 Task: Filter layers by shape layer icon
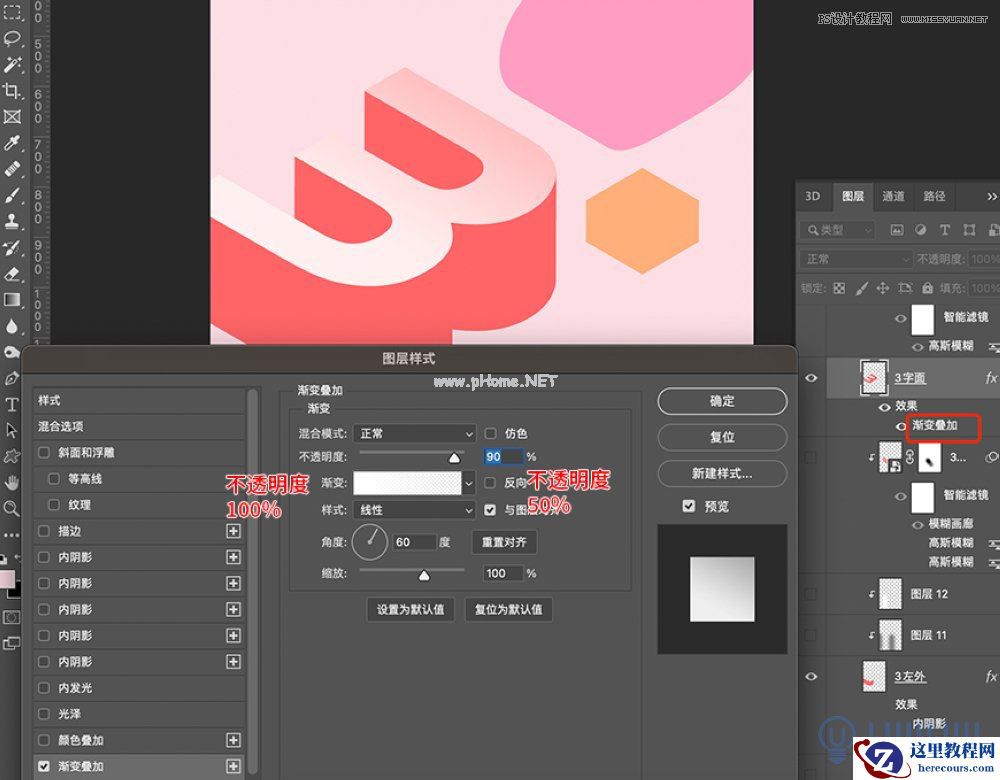point(969,230)
